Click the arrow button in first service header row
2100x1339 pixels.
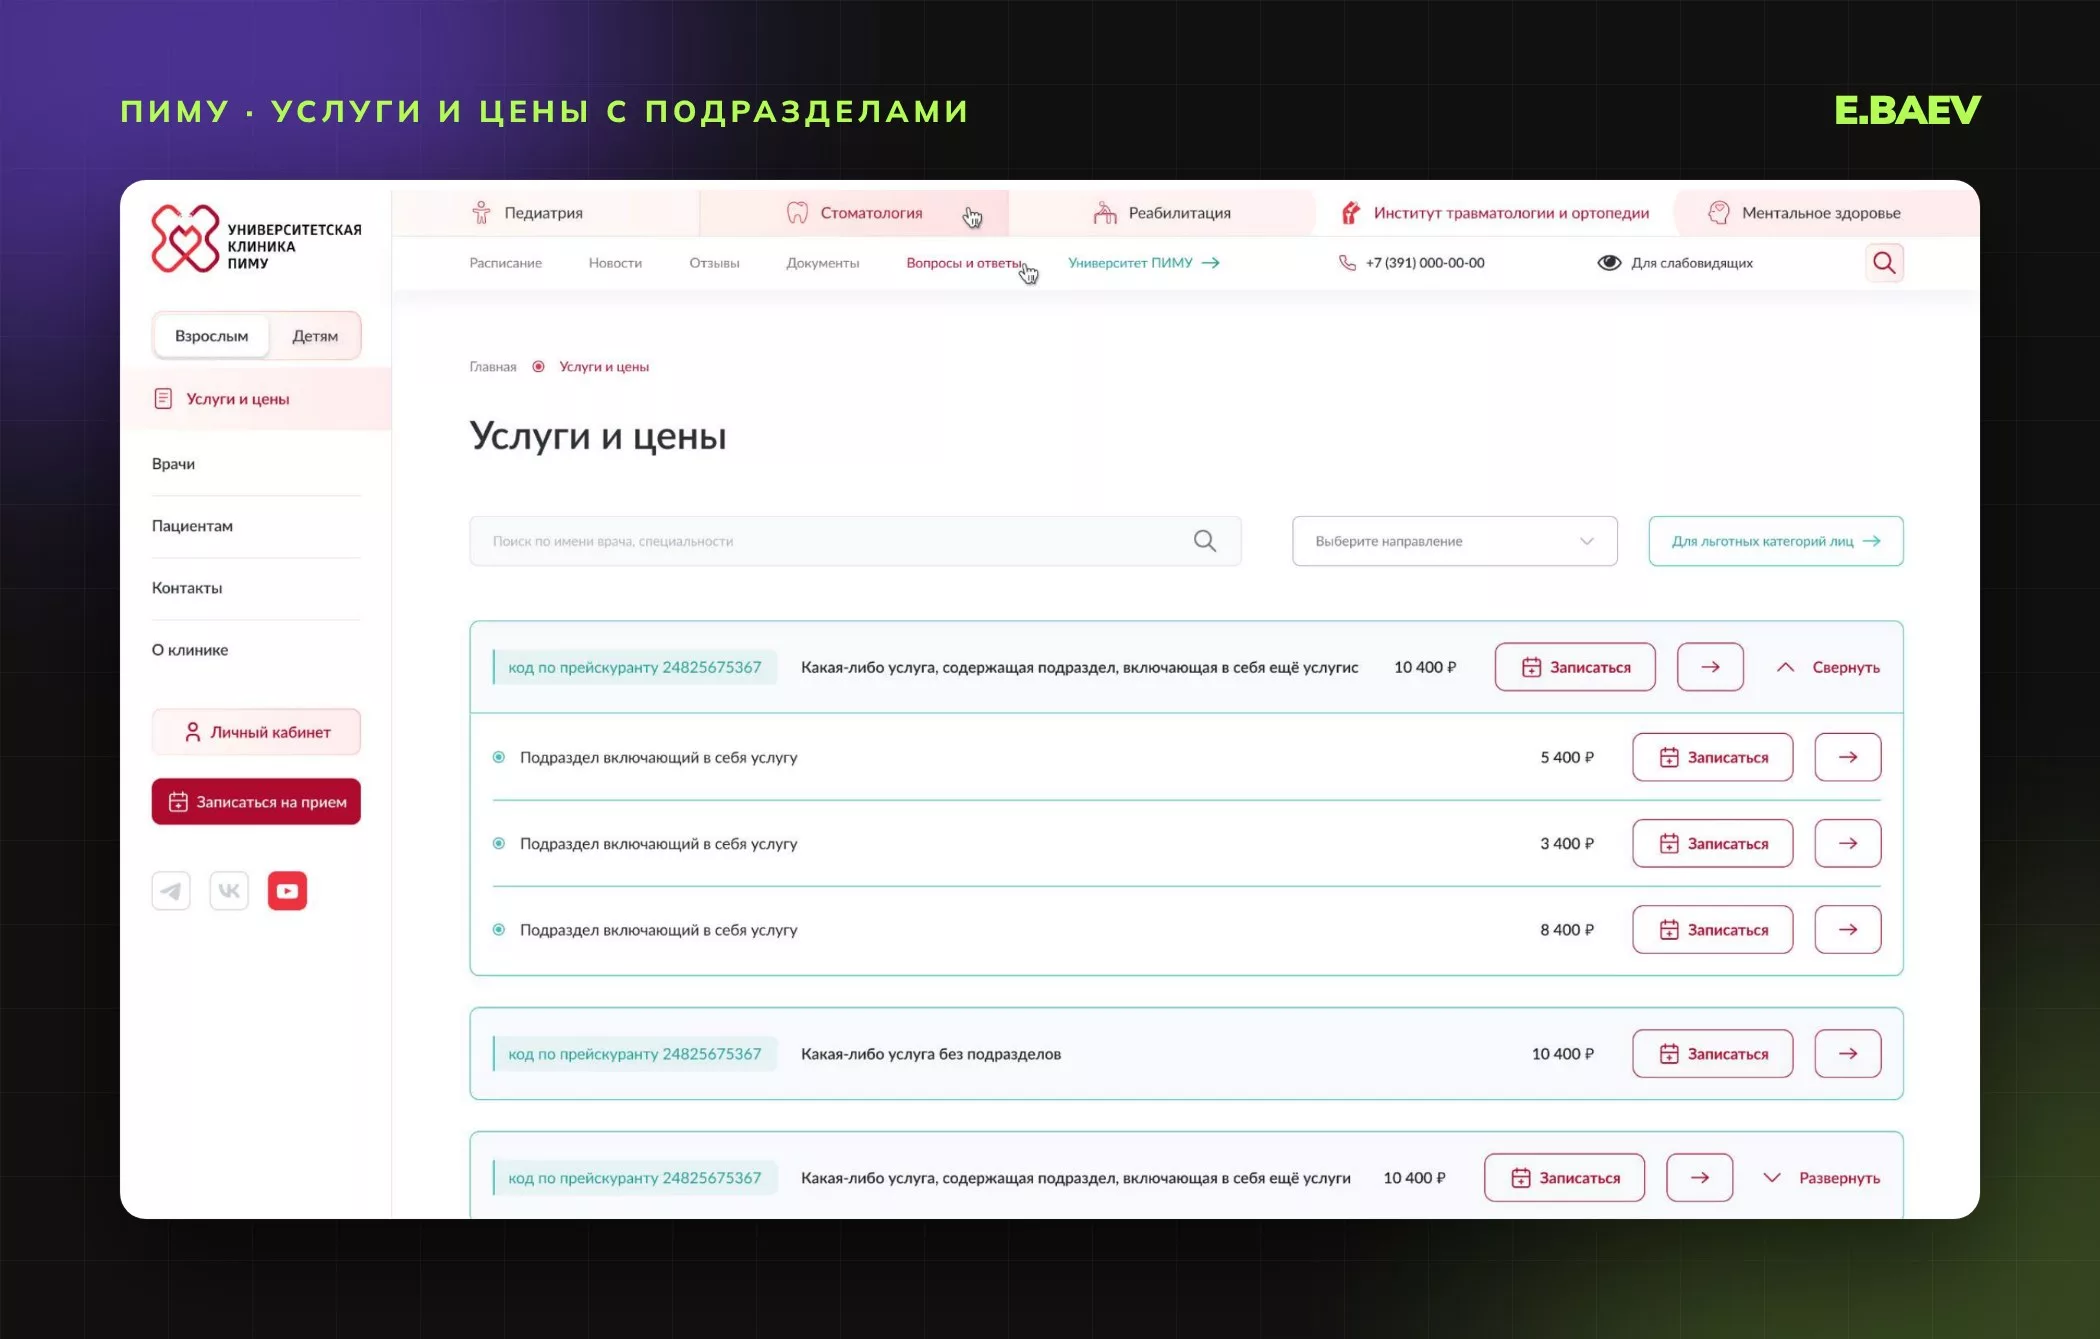tap(1710, 667)
